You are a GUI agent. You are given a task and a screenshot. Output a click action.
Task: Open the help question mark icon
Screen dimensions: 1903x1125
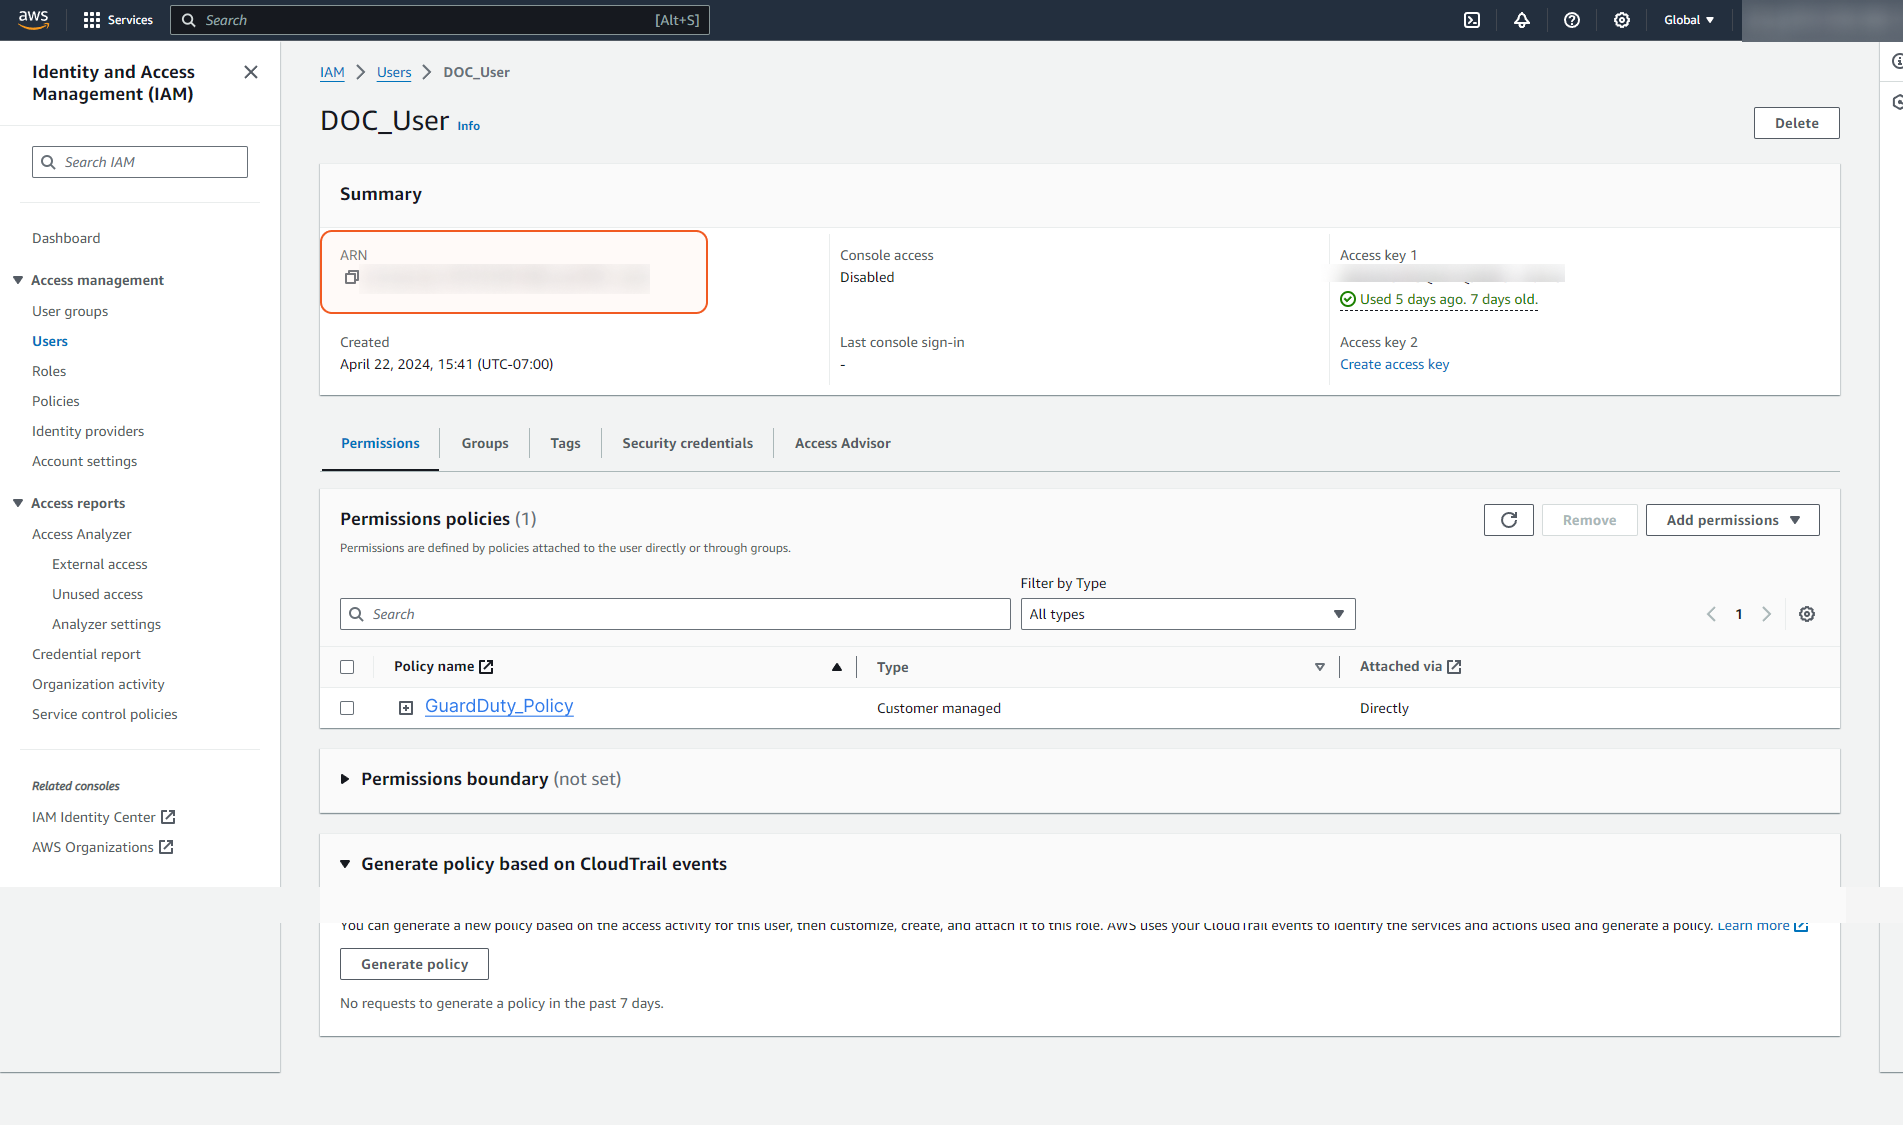(x=1571, y=20)
